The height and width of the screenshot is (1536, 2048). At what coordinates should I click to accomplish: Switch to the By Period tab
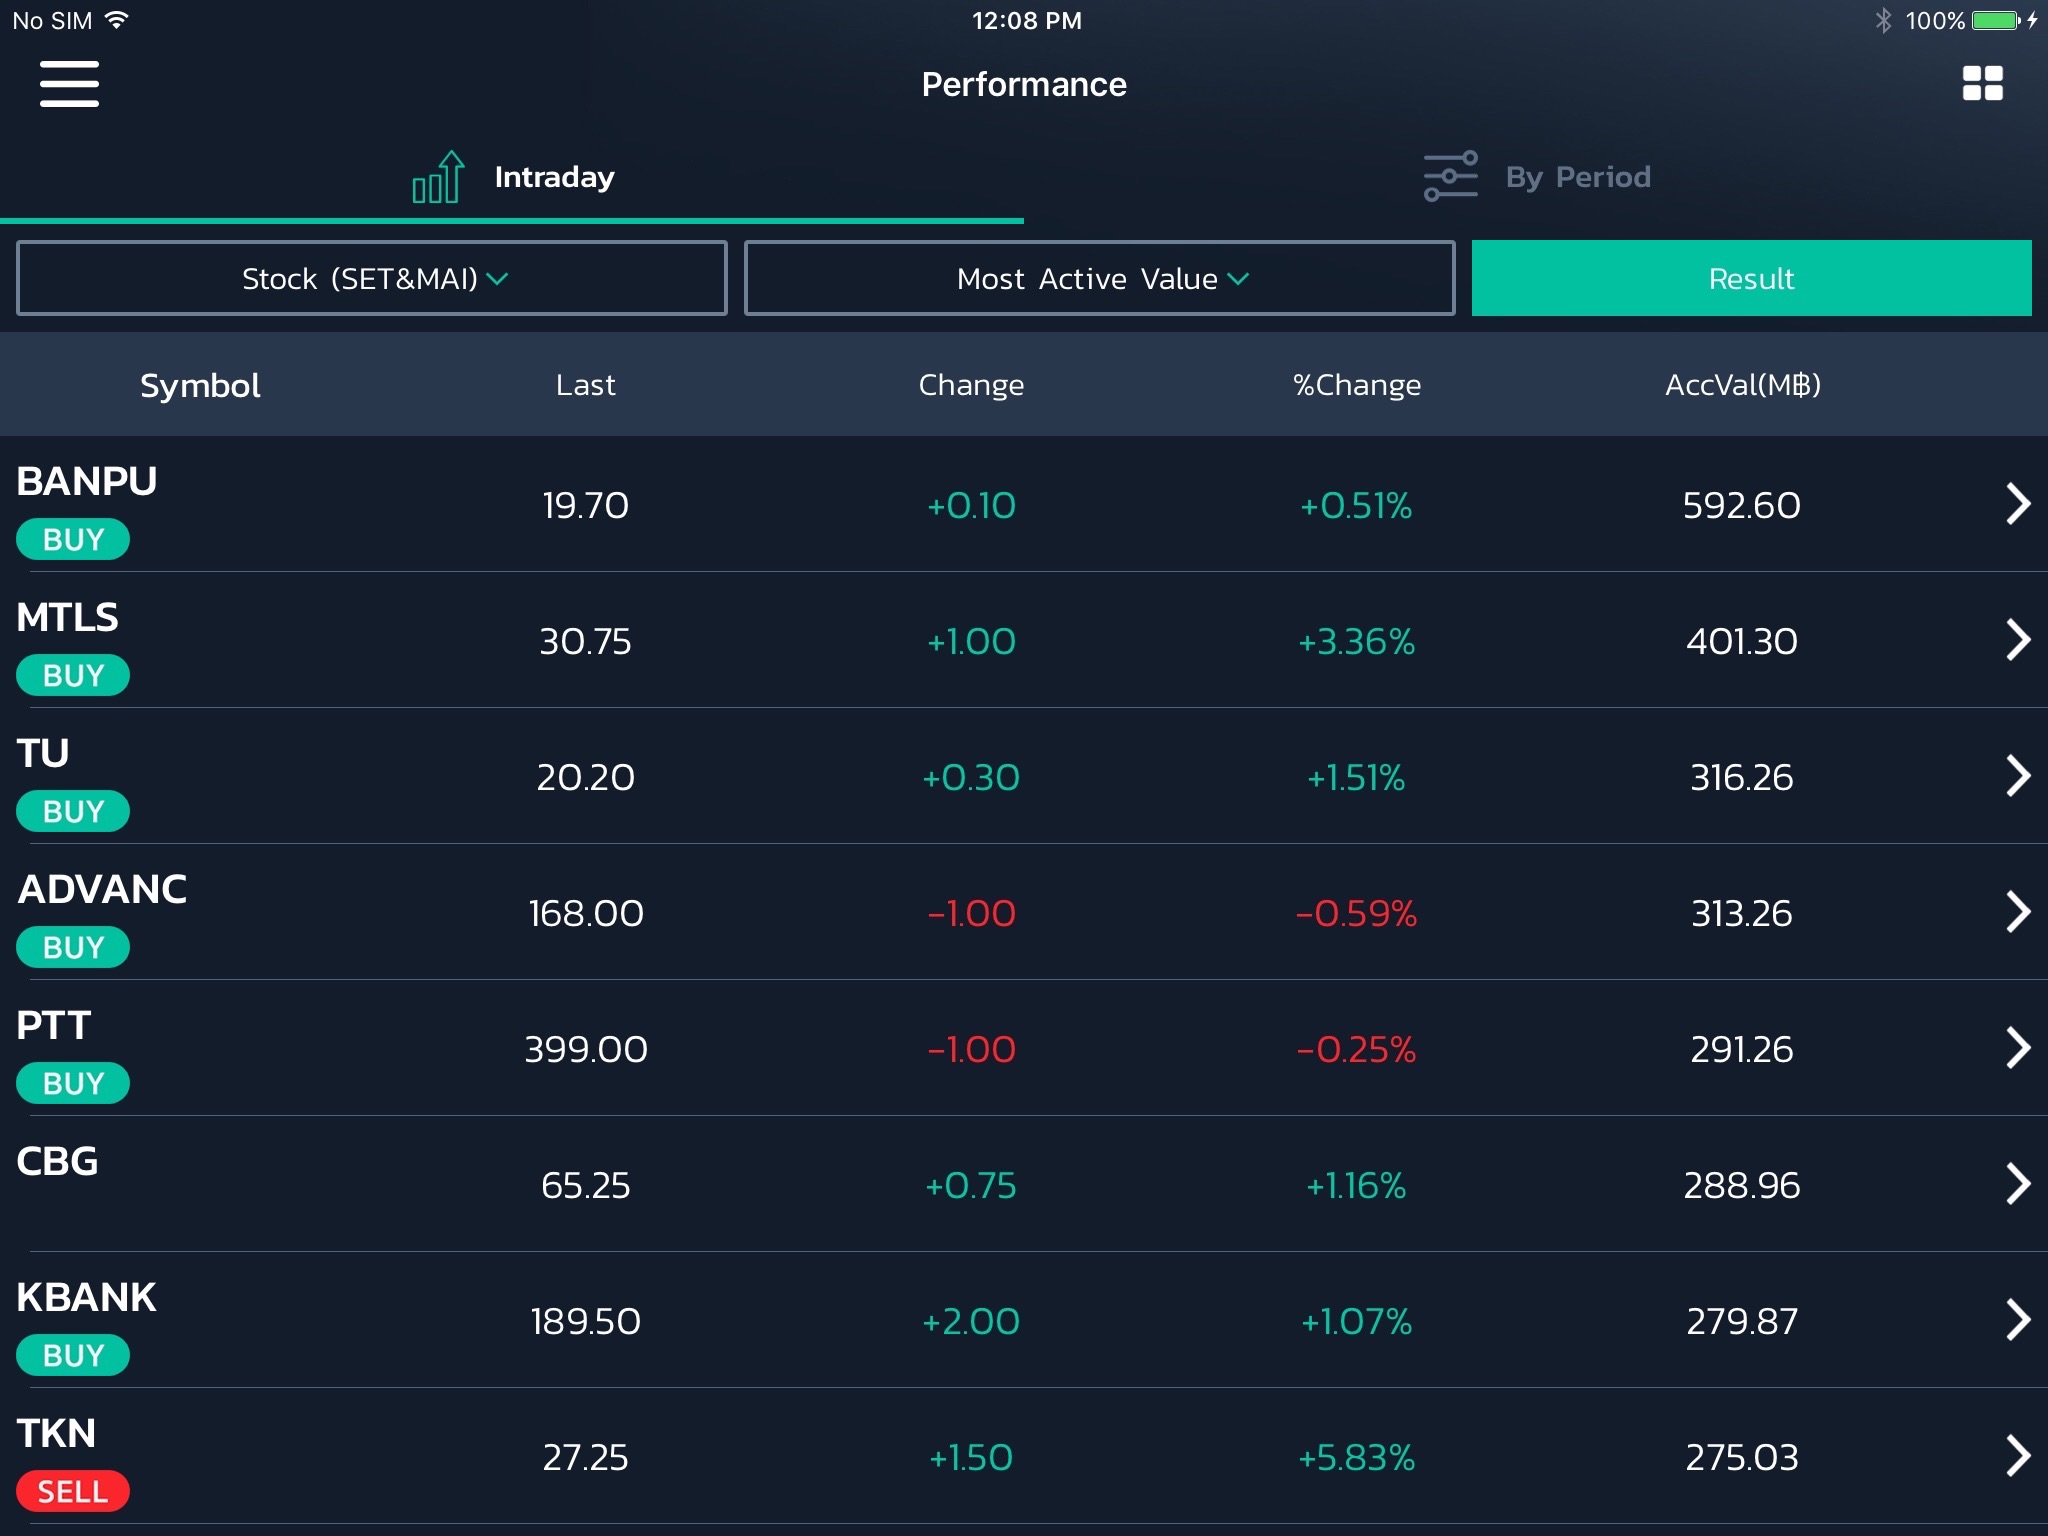[x=1536, y=177]
